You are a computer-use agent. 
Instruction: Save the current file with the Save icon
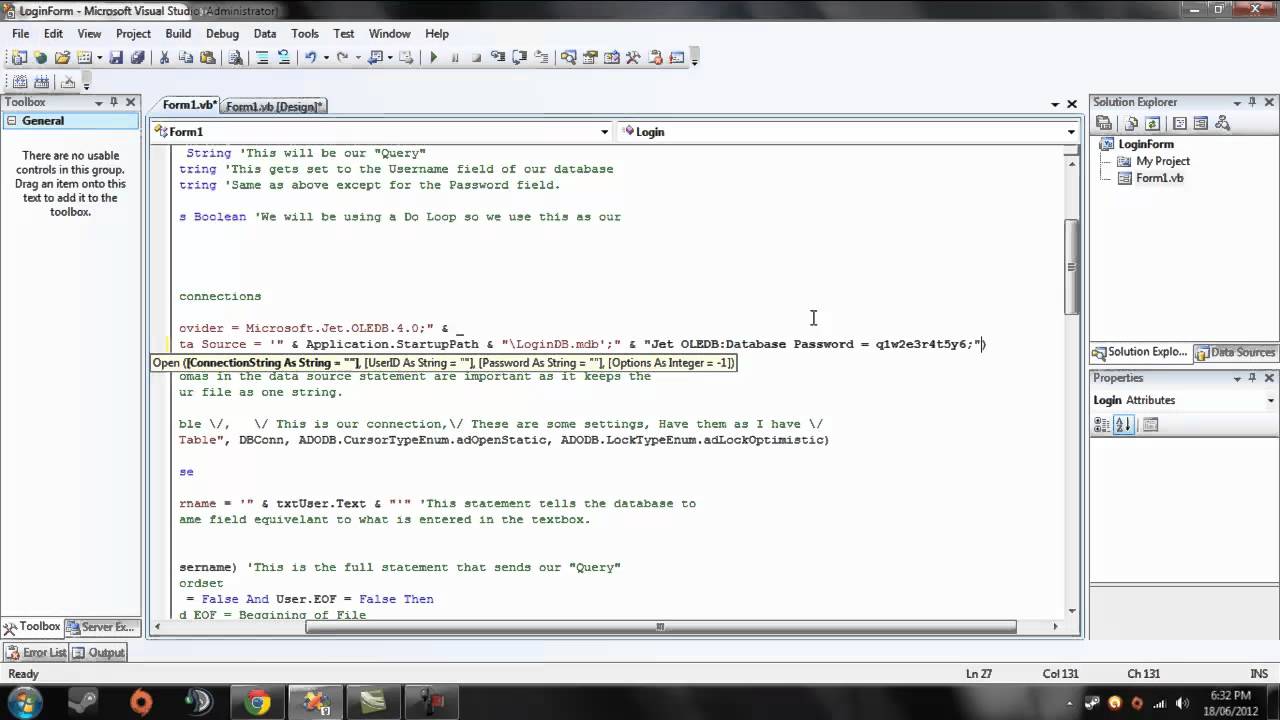point(116,58)
